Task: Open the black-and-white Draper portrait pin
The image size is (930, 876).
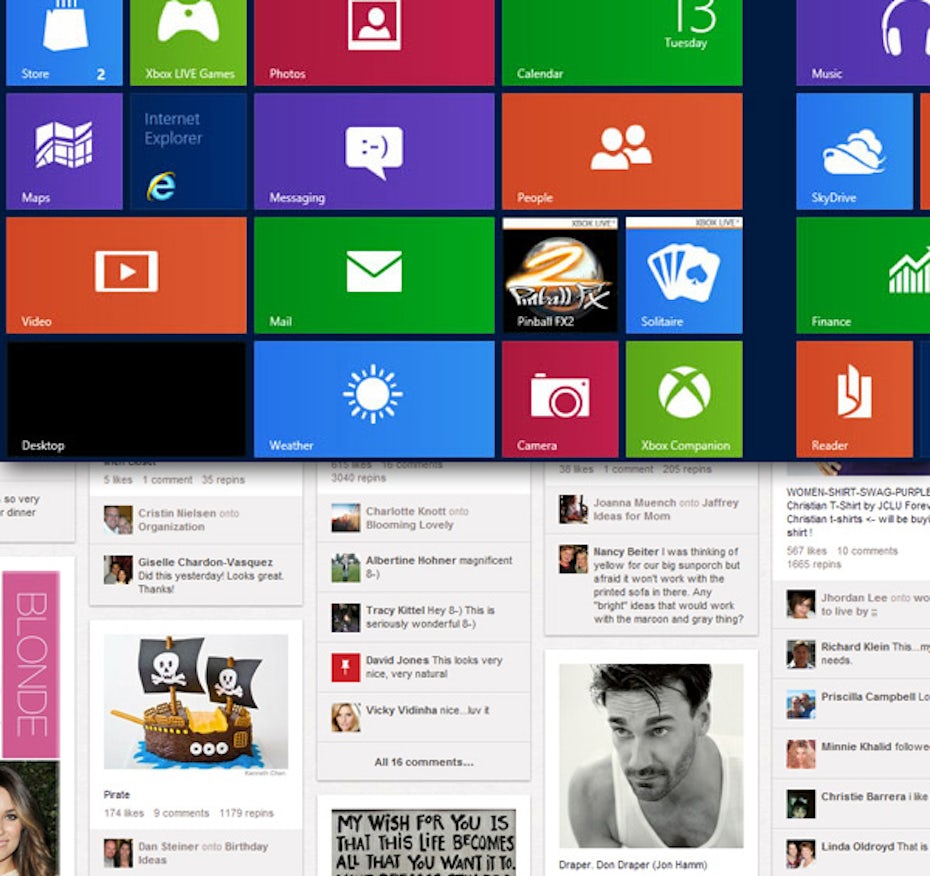Action: (650, 755)
